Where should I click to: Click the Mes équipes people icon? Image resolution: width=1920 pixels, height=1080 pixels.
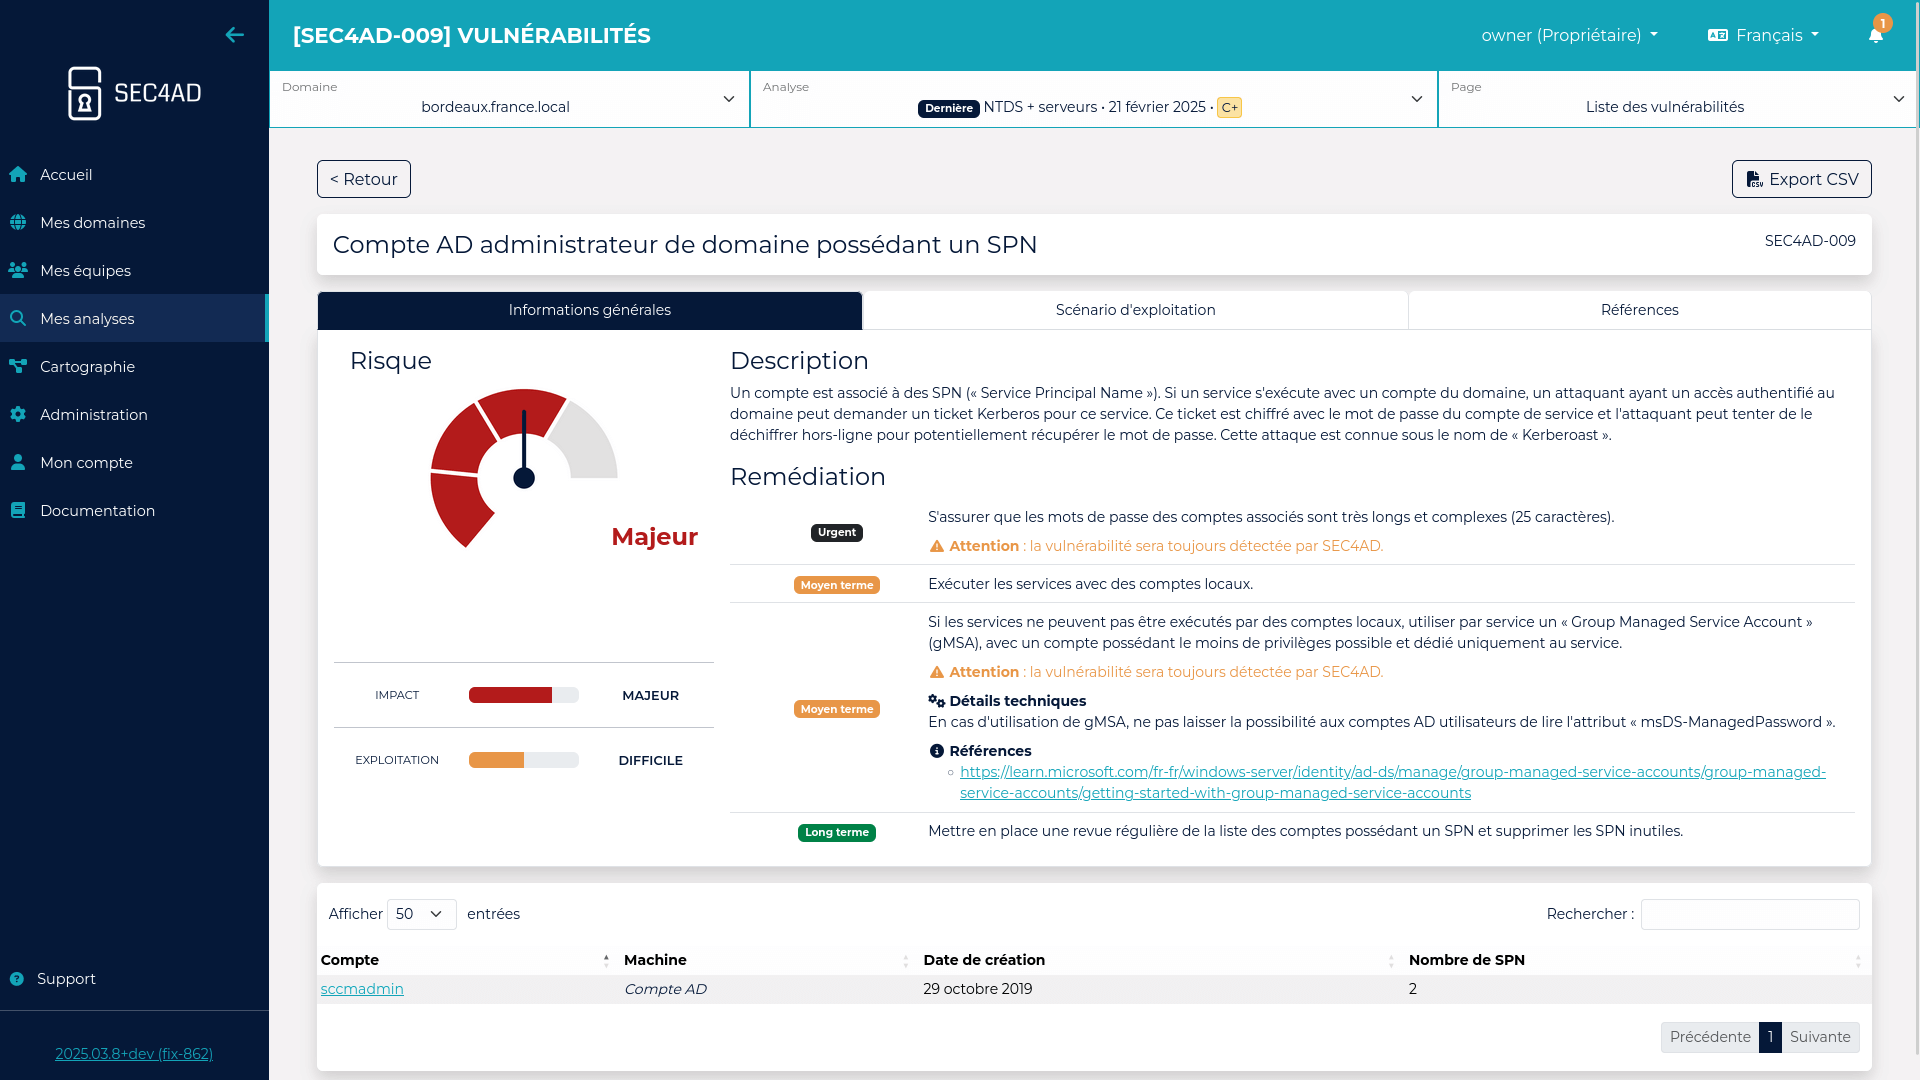click(18, 271)
